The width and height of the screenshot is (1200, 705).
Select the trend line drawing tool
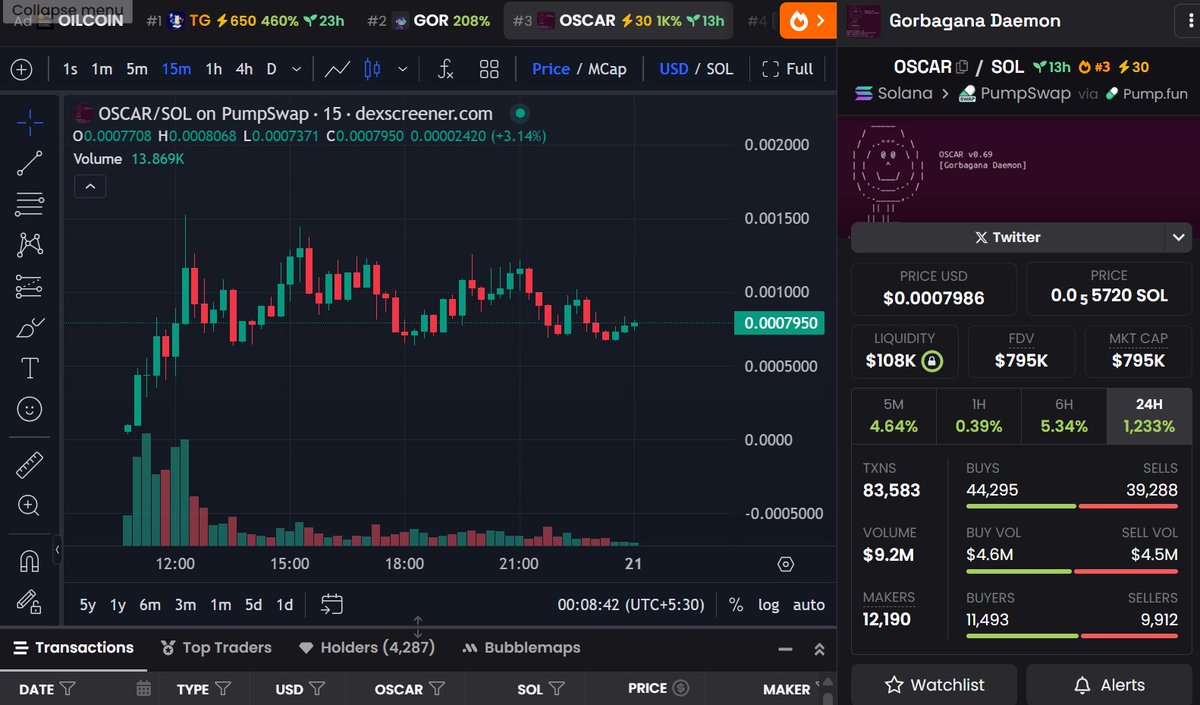(x=30, y=163)
